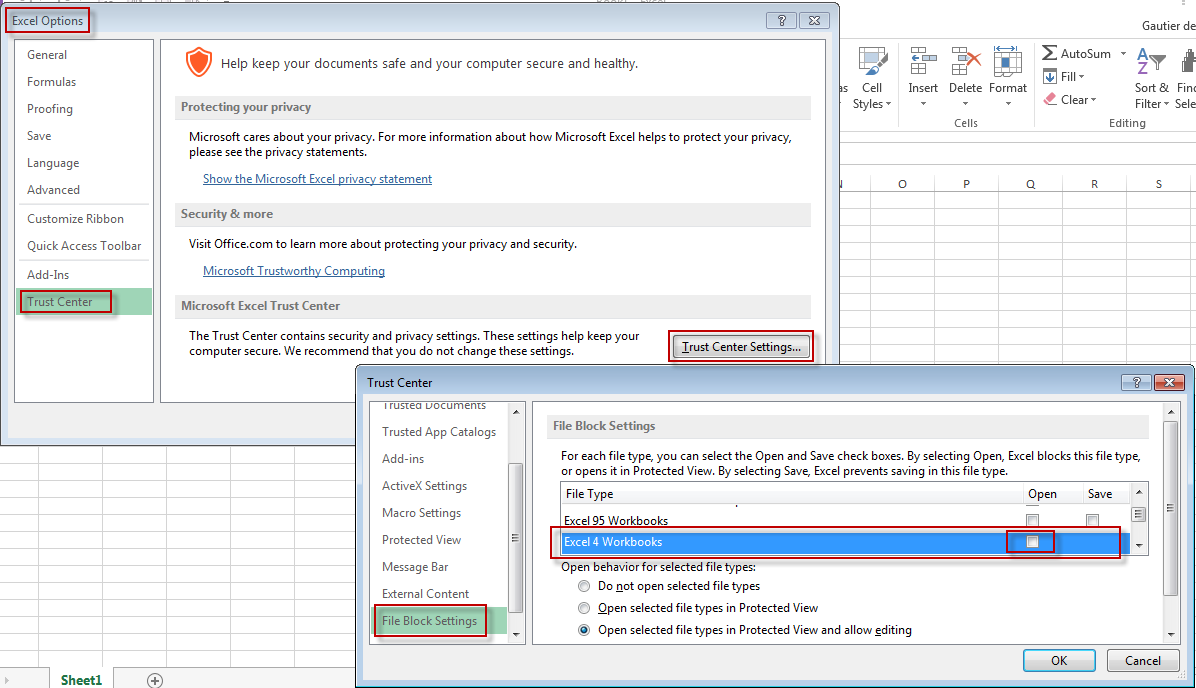This screenshot has height=688, width=1196.
Task: Click Trust Center Settings button
Action: tap(741, 347)
